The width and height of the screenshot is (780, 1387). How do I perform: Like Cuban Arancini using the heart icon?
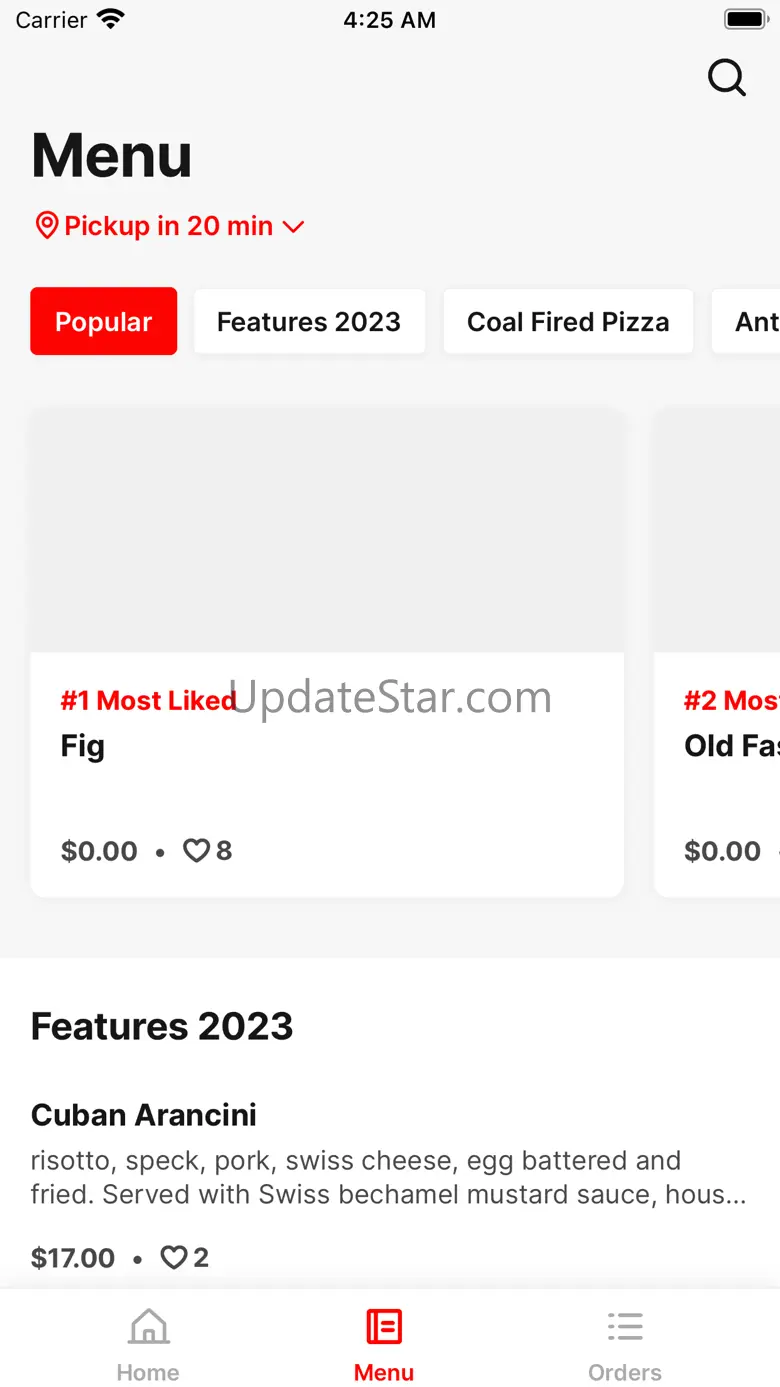pyautogui.click(x=174, y=1258)
